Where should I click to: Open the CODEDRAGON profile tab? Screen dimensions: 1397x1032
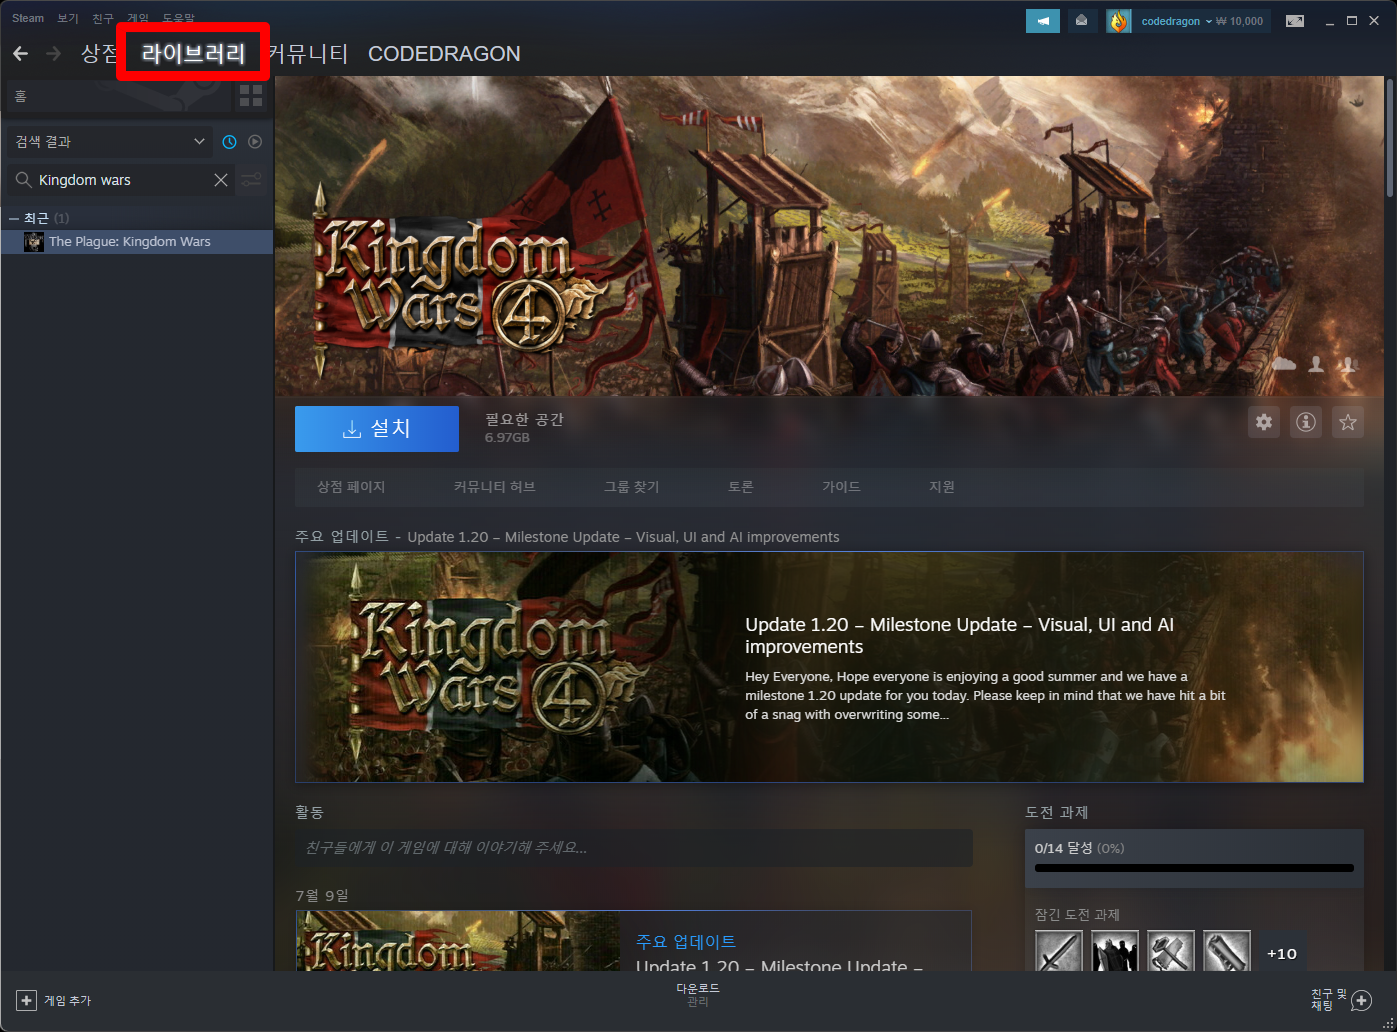pos(444,54)
